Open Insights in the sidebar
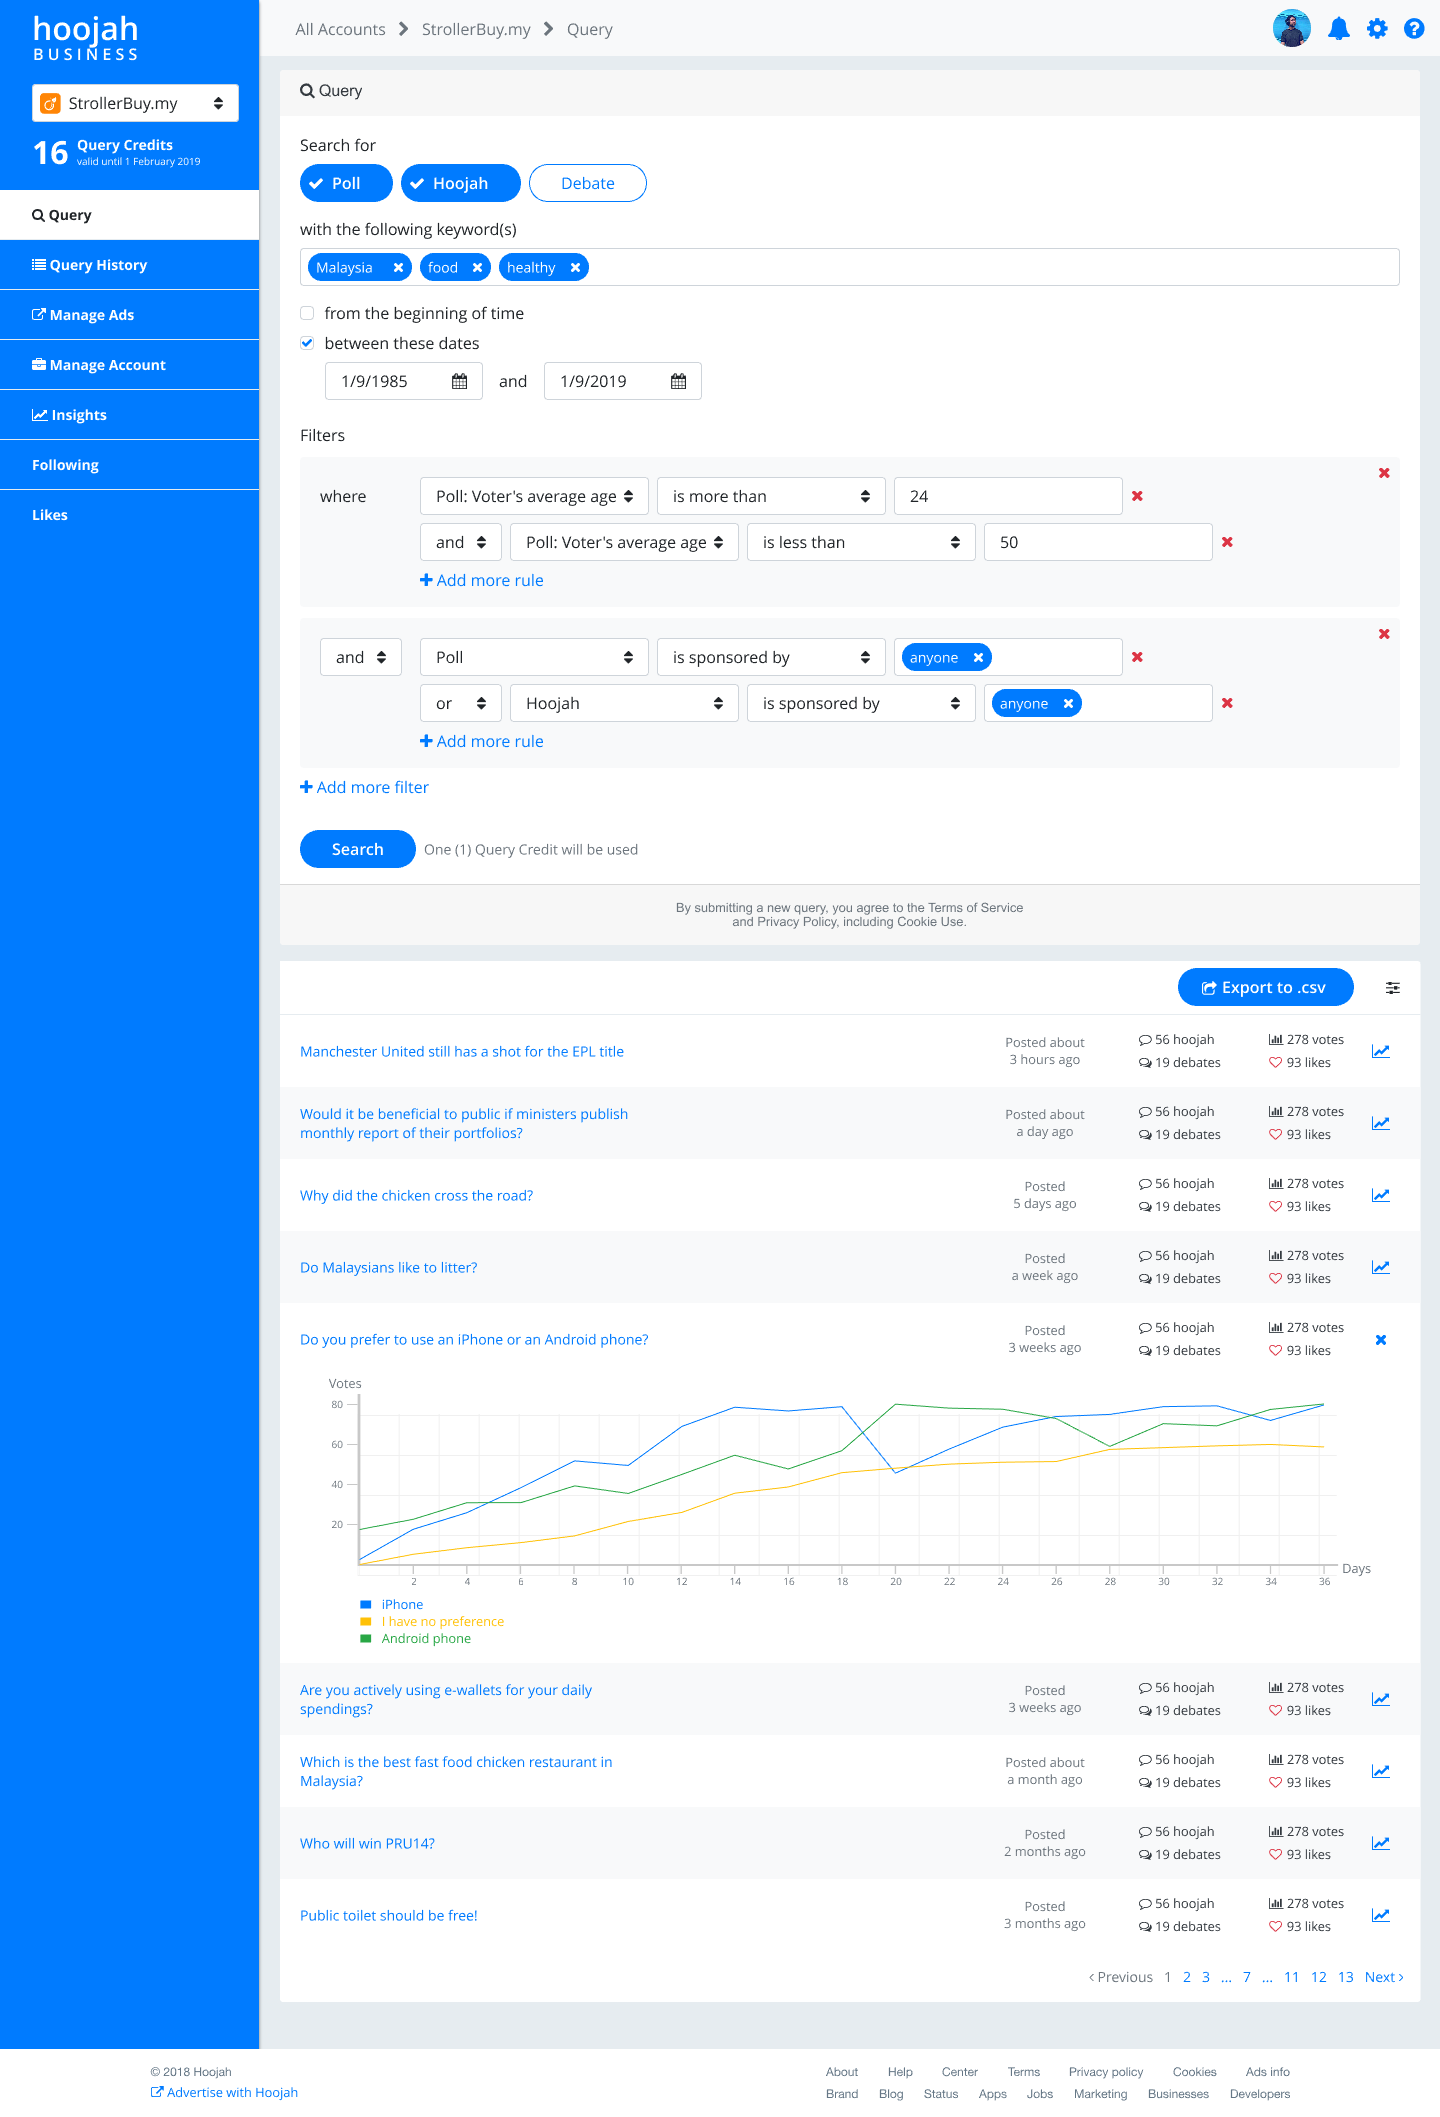1440x2117 pixels. (x=78, y=415)
